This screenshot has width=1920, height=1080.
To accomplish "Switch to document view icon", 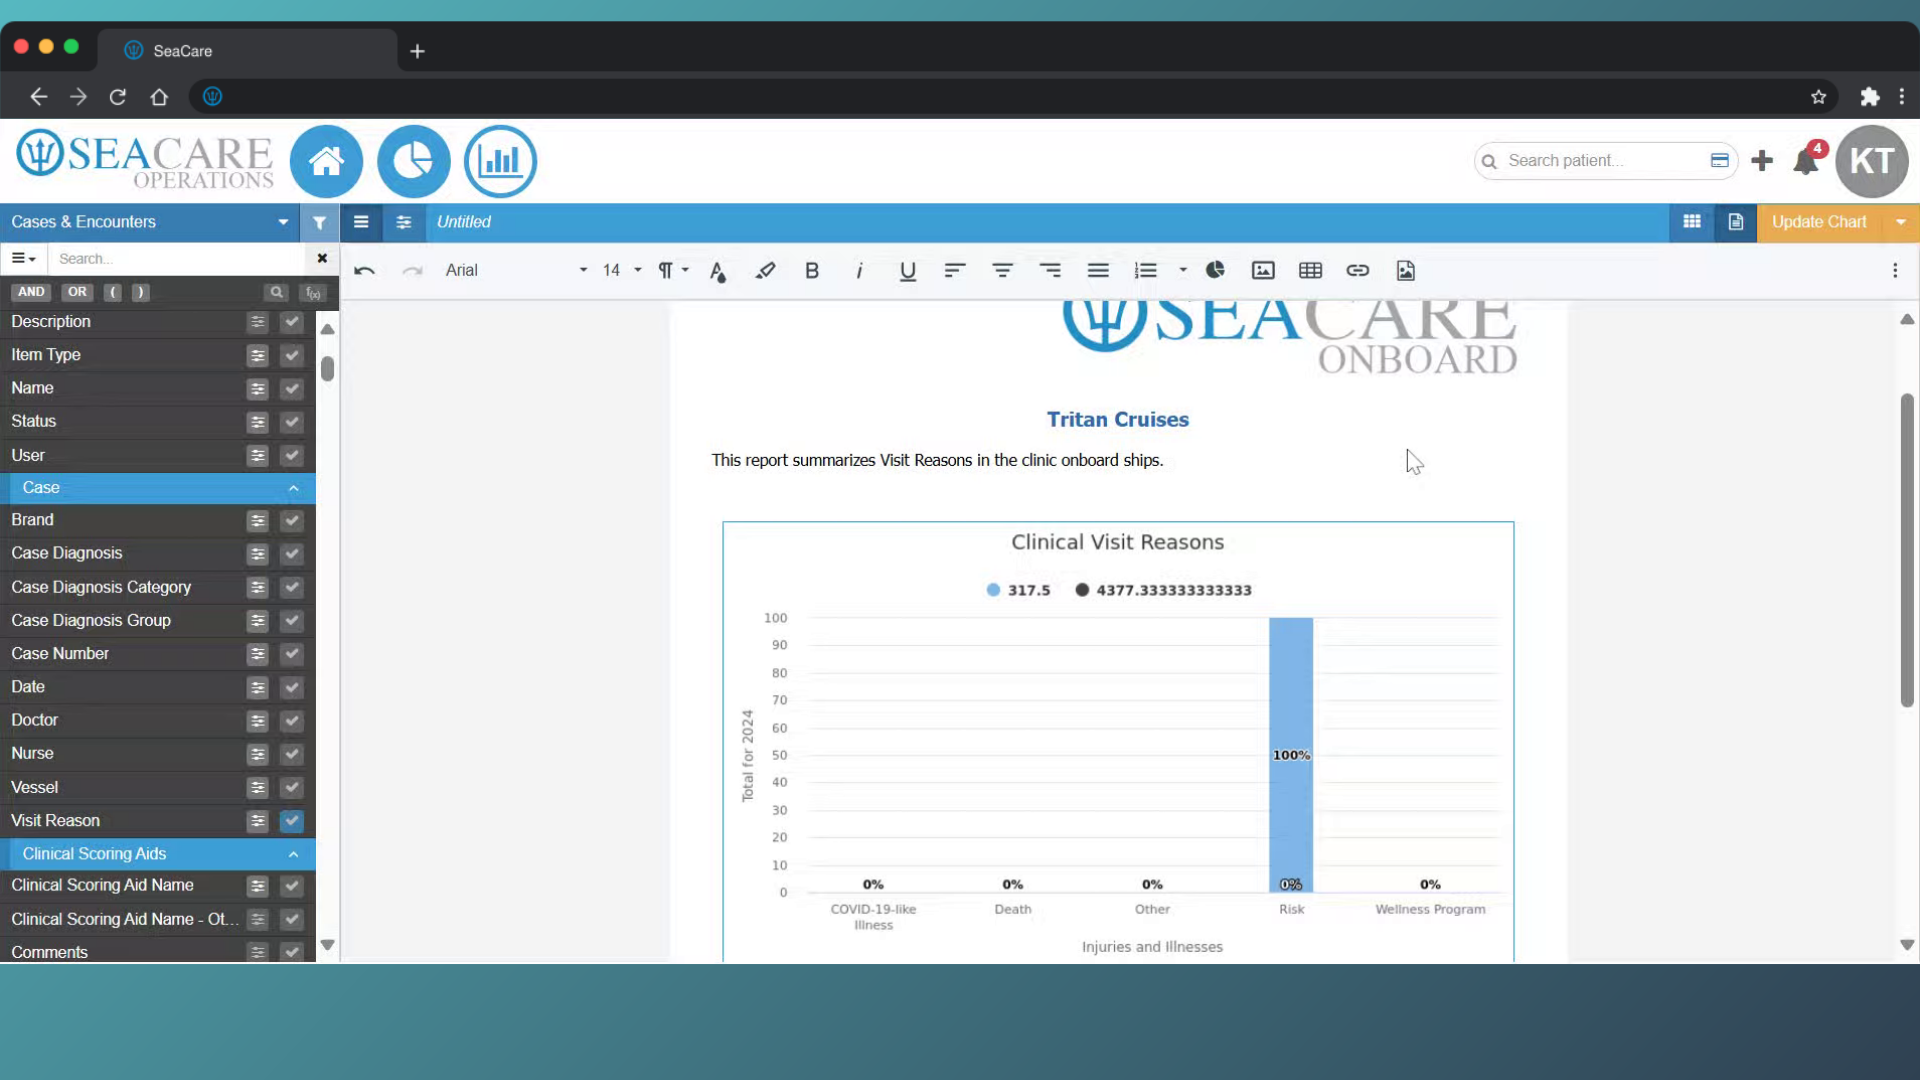I will pyautogui.click(x=1736, y=222).
